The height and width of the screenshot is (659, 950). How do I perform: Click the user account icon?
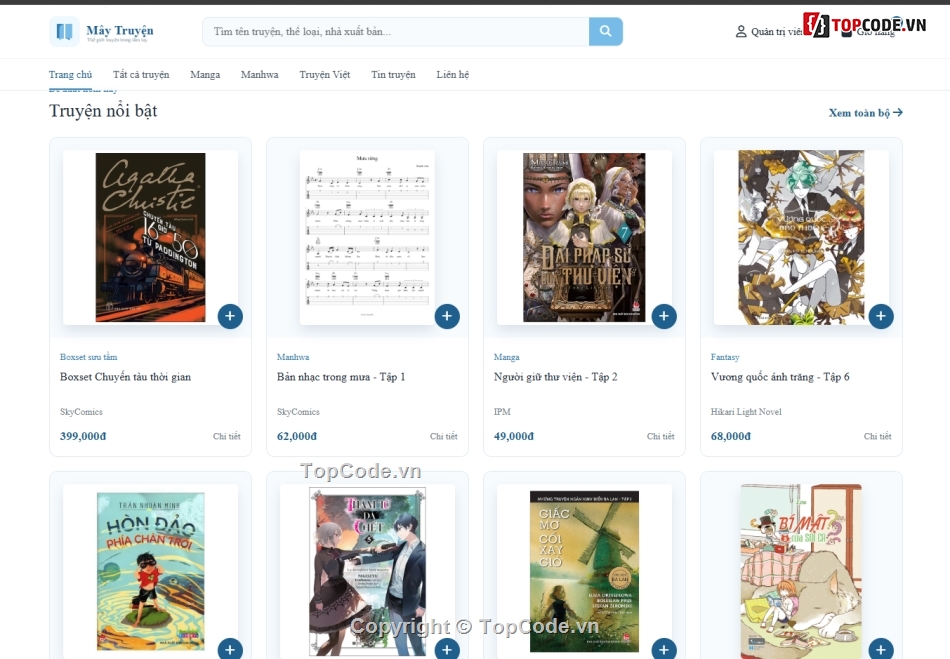click(740, 31)
